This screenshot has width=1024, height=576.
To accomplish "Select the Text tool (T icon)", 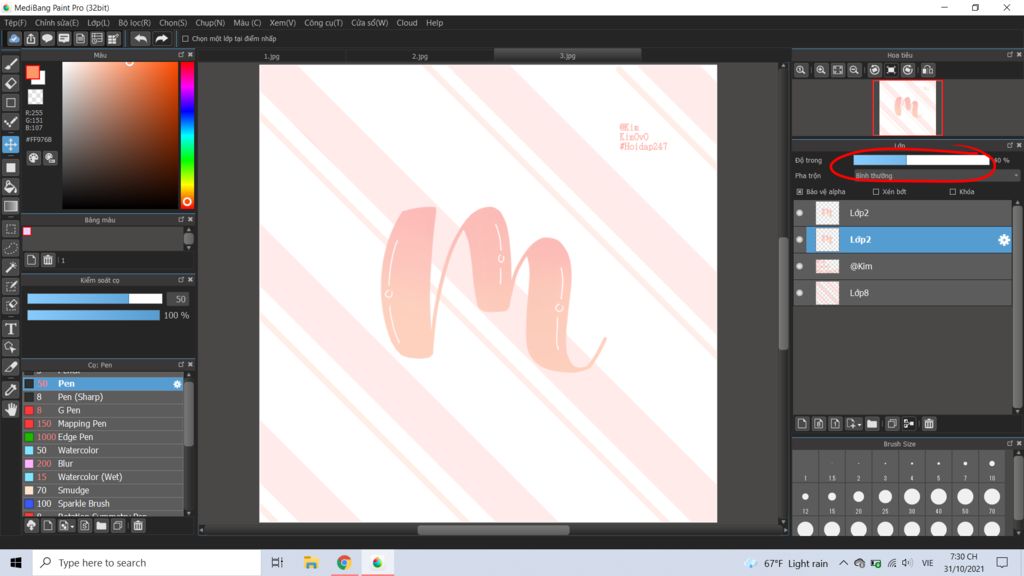I will click(x=10, y=328).
